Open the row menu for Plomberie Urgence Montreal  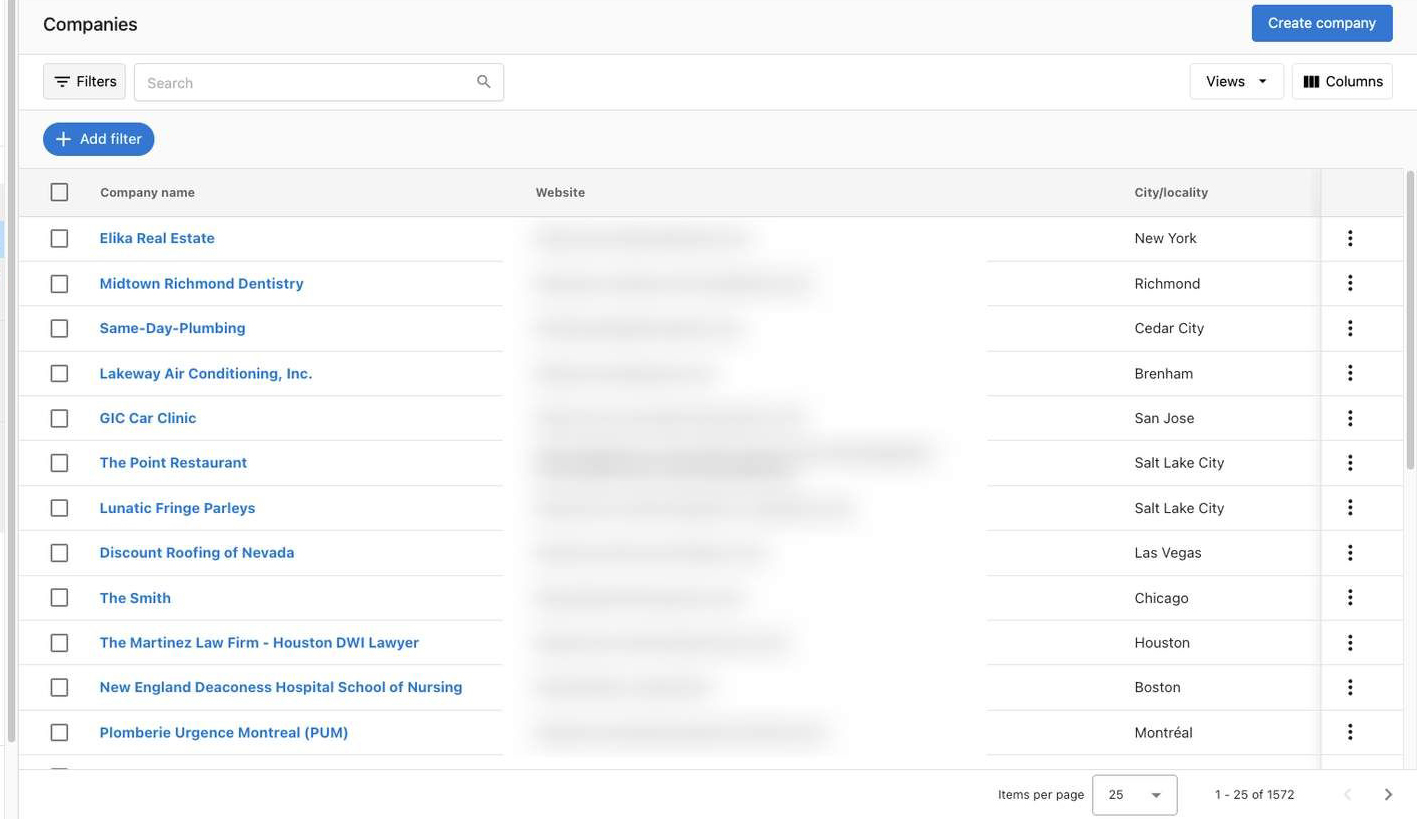pos(1350,732)
